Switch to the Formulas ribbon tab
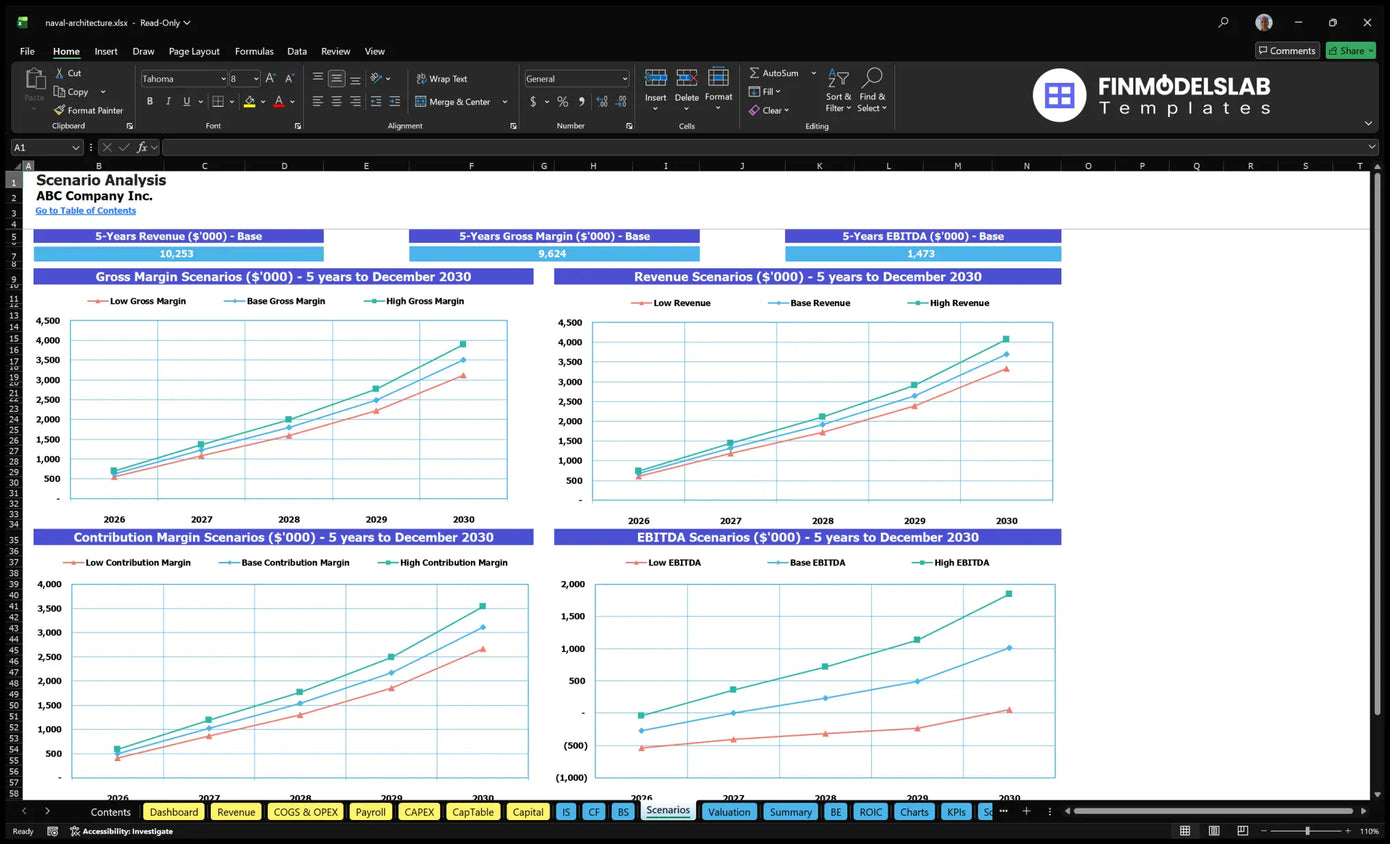 tap(254, 51)
